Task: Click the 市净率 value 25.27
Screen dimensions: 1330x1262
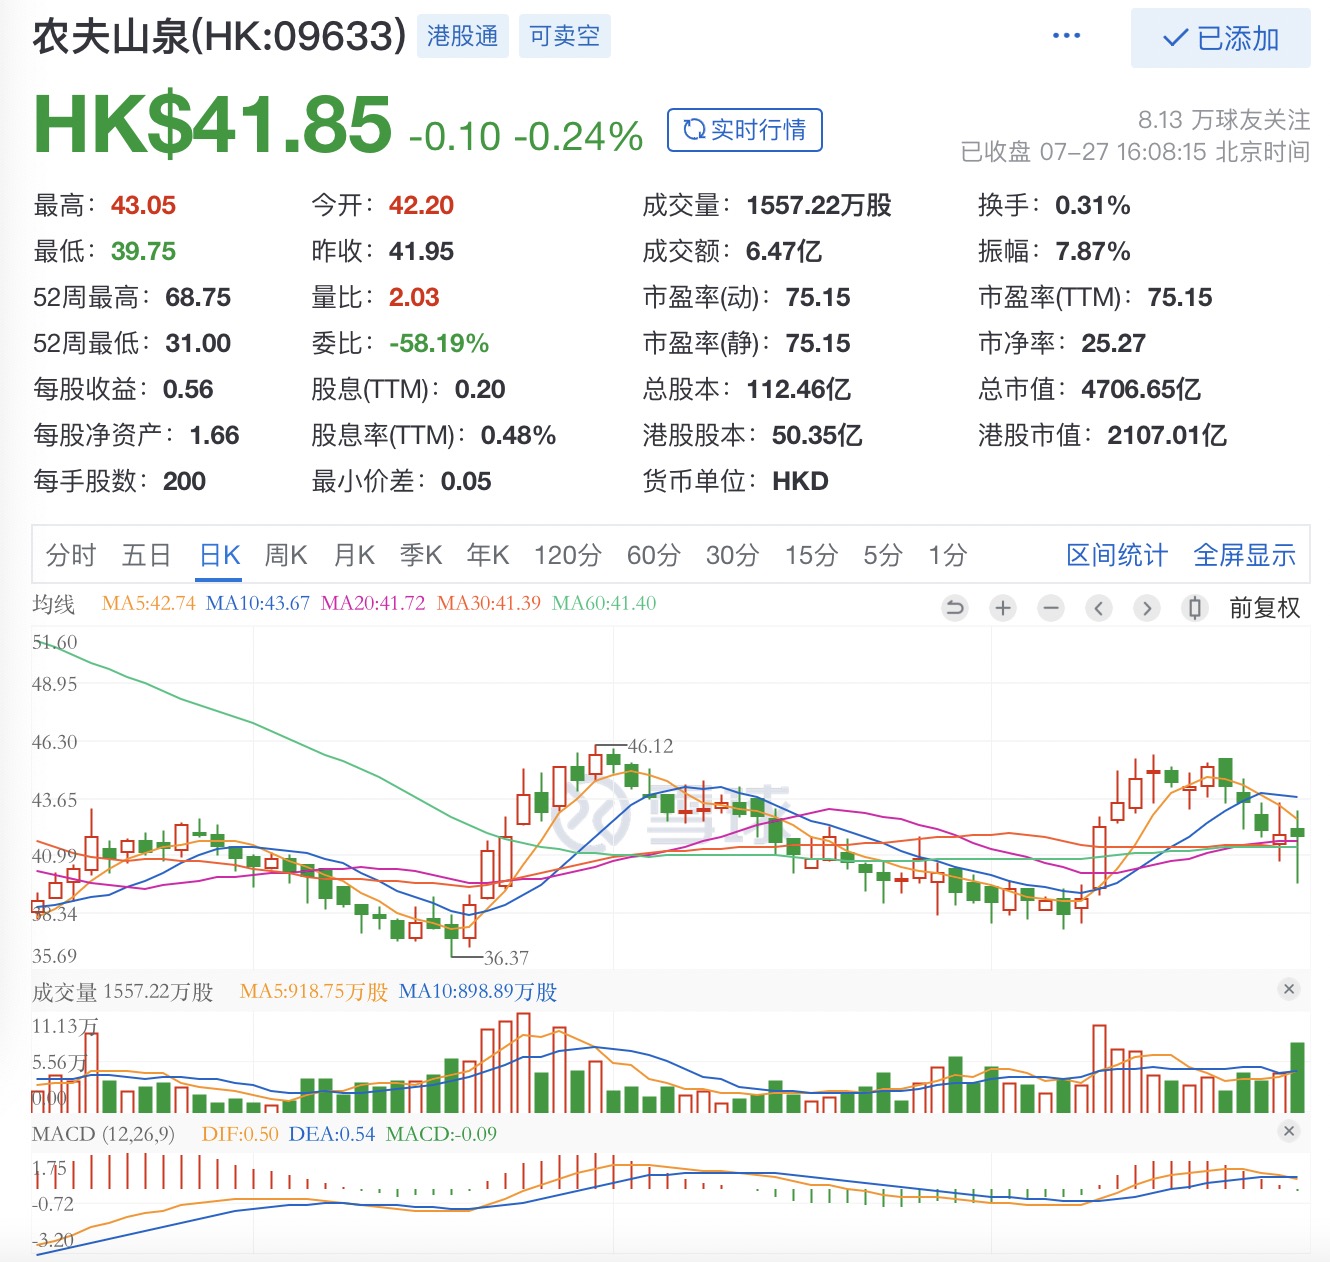Action: coord(1113,344)
